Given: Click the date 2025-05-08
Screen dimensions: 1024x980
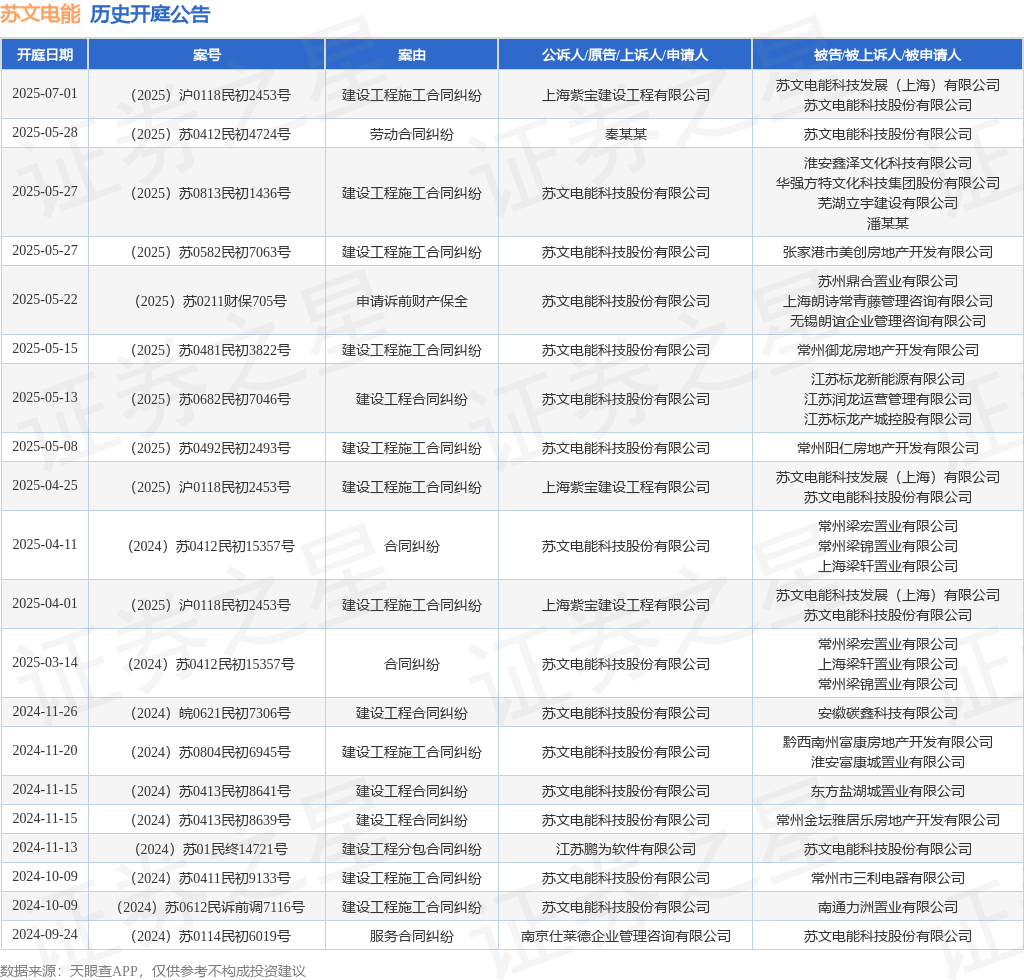Looking at the screenshot, I should coord(44,447).
